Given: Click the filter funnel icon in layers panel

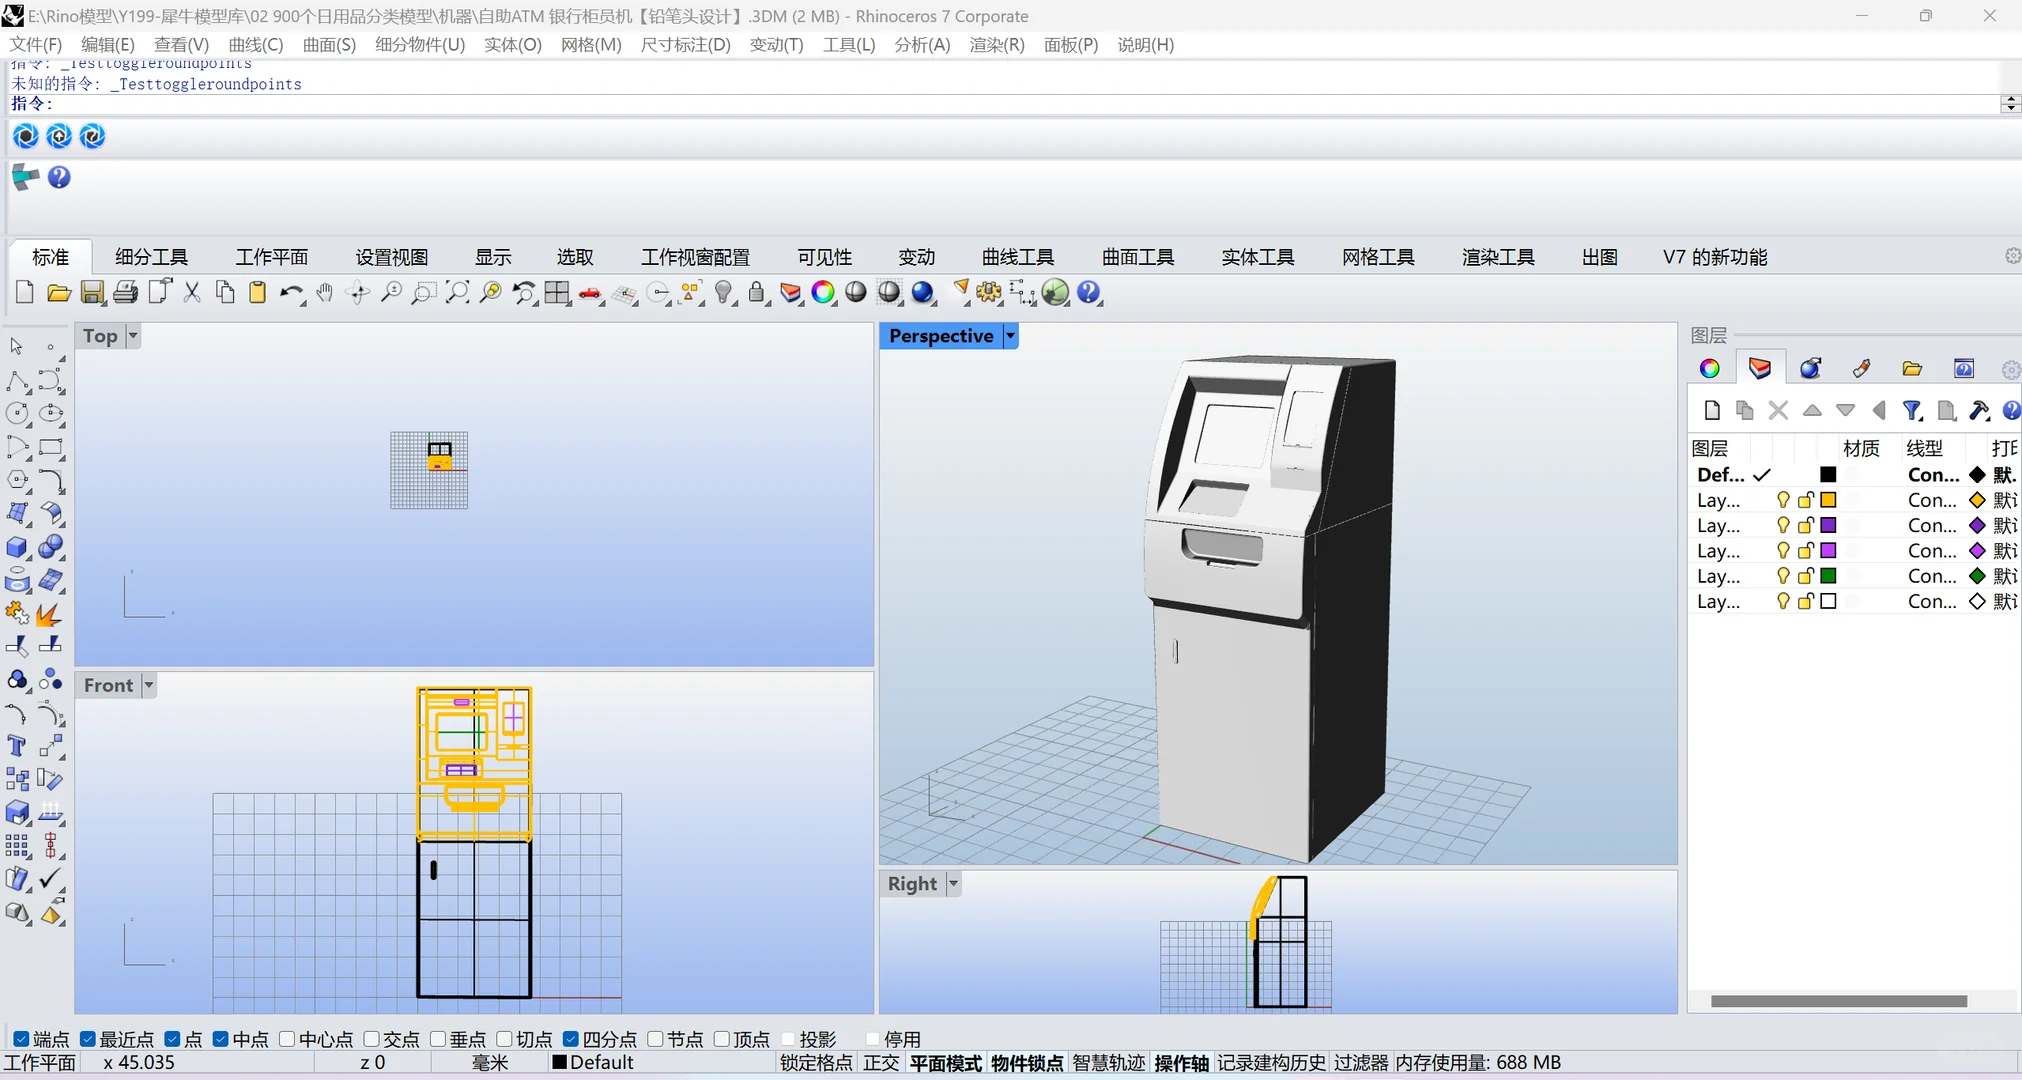Looking at the screenshot, I should pos(1912,410).
